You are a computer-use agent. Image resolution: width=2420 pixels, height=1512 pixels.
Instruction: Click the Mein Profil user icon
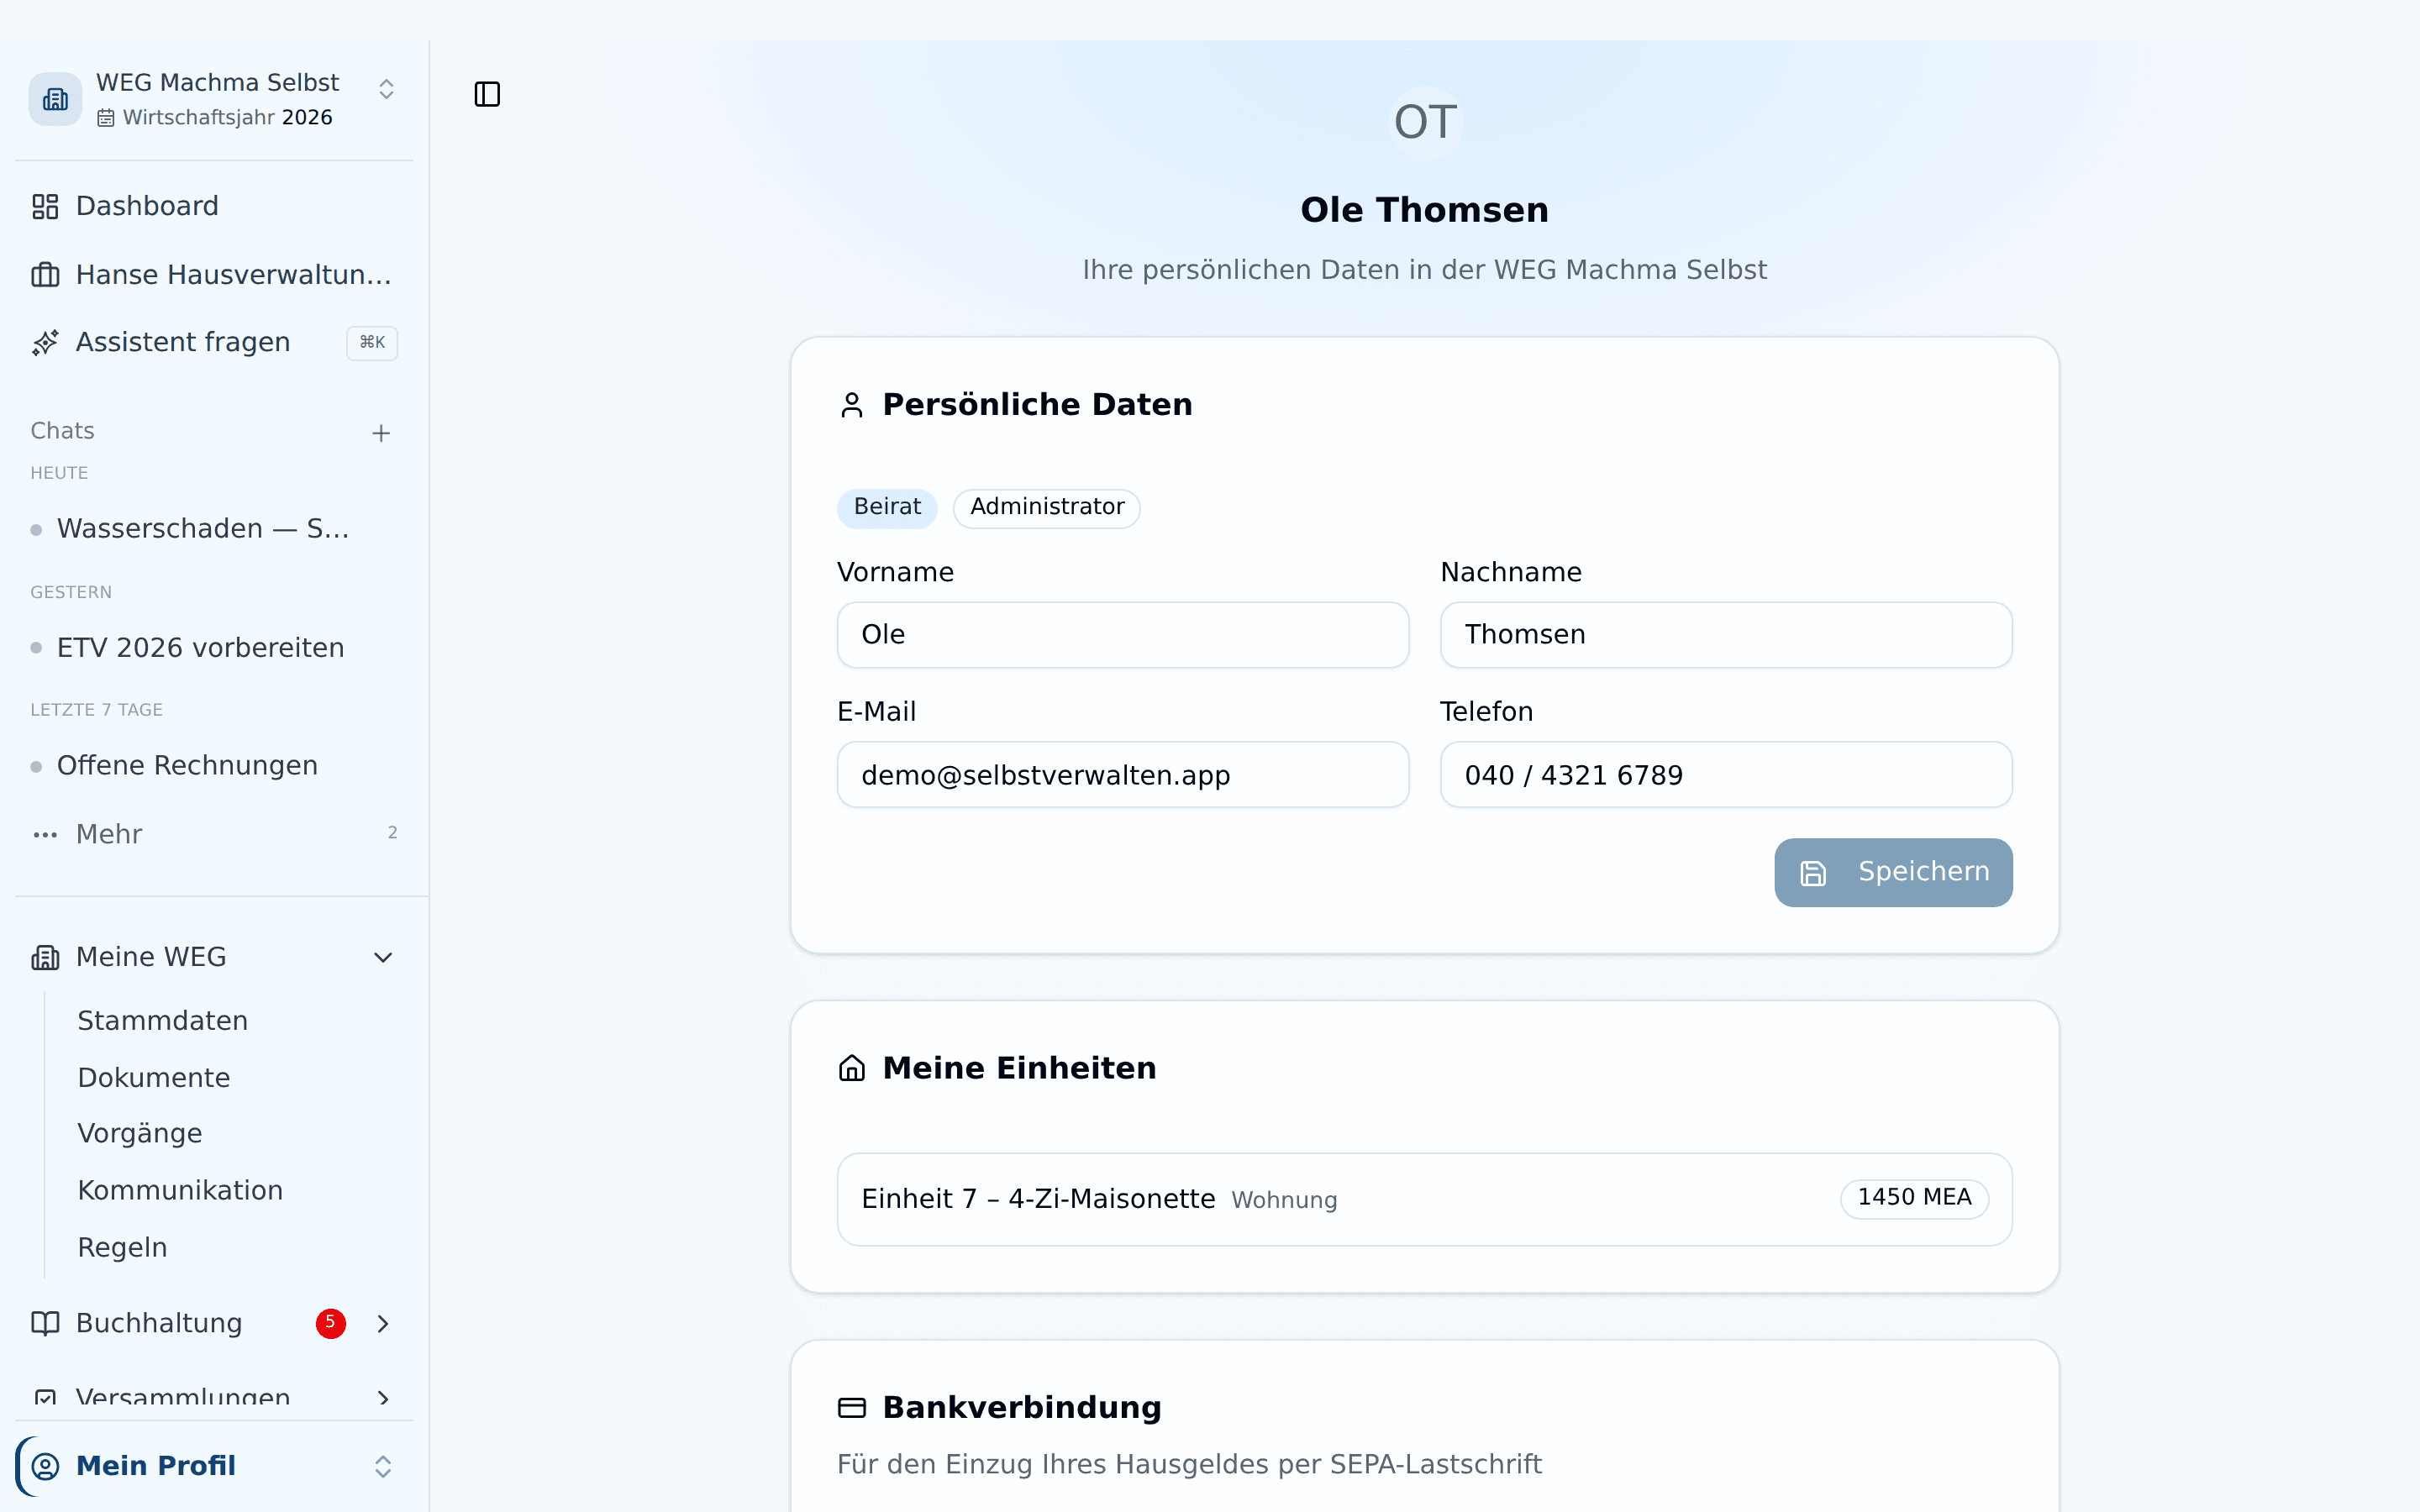45,1466
